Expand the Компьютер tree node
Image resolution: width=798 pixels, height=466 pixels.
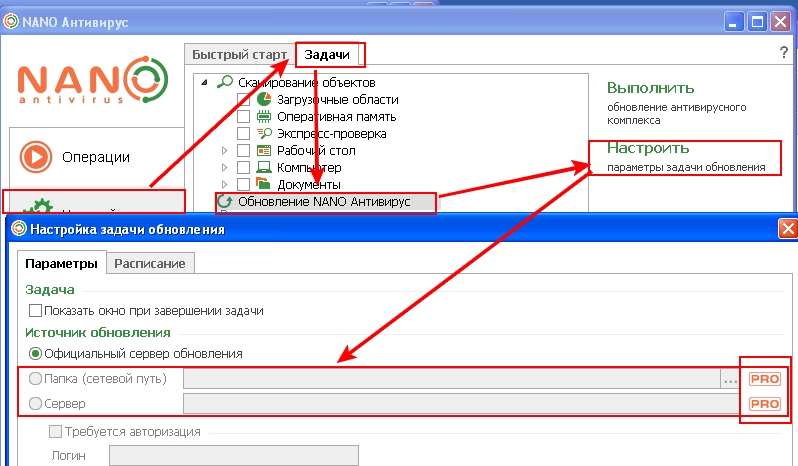pyautogui.click(x=224, y=168)
